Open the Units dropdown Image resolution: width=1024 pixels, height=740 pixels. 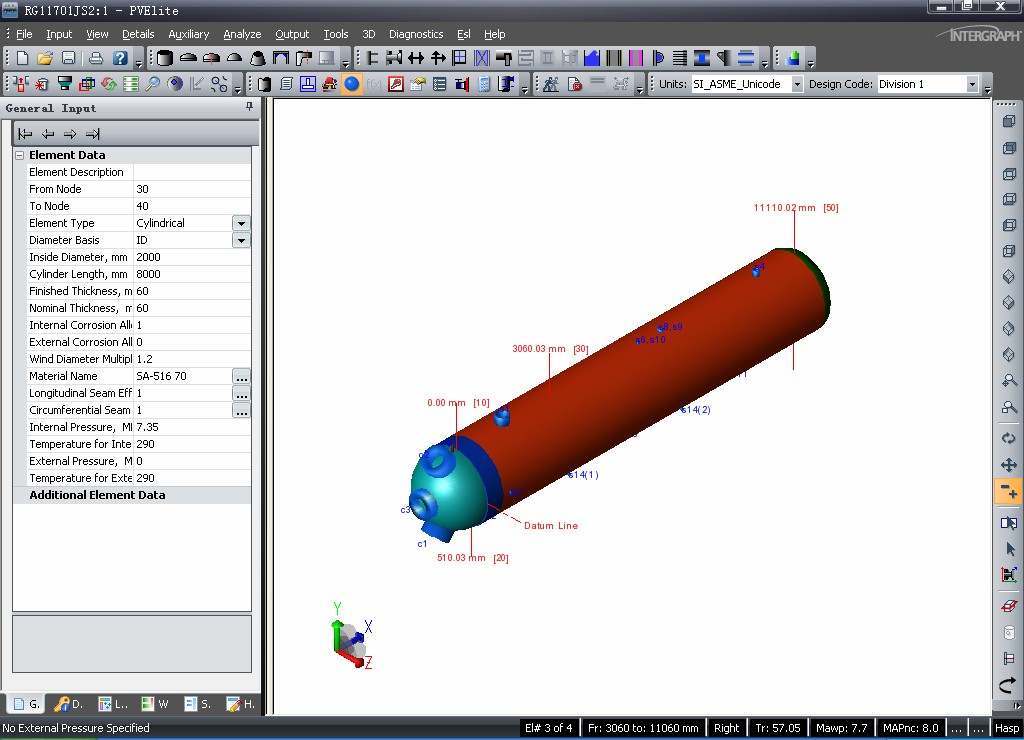pos(797,84)
